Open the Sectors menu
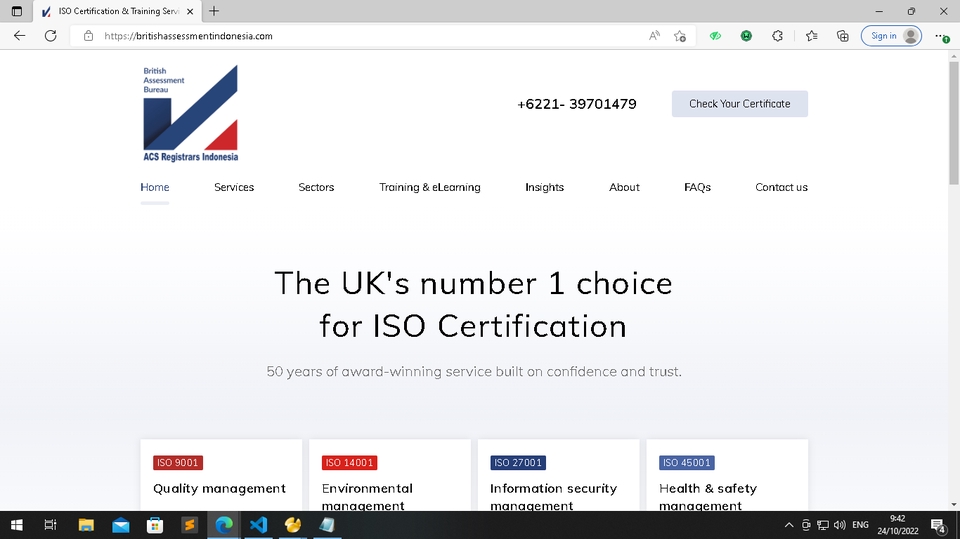This screenshot has width=960, height=539. tap(316, 187)
